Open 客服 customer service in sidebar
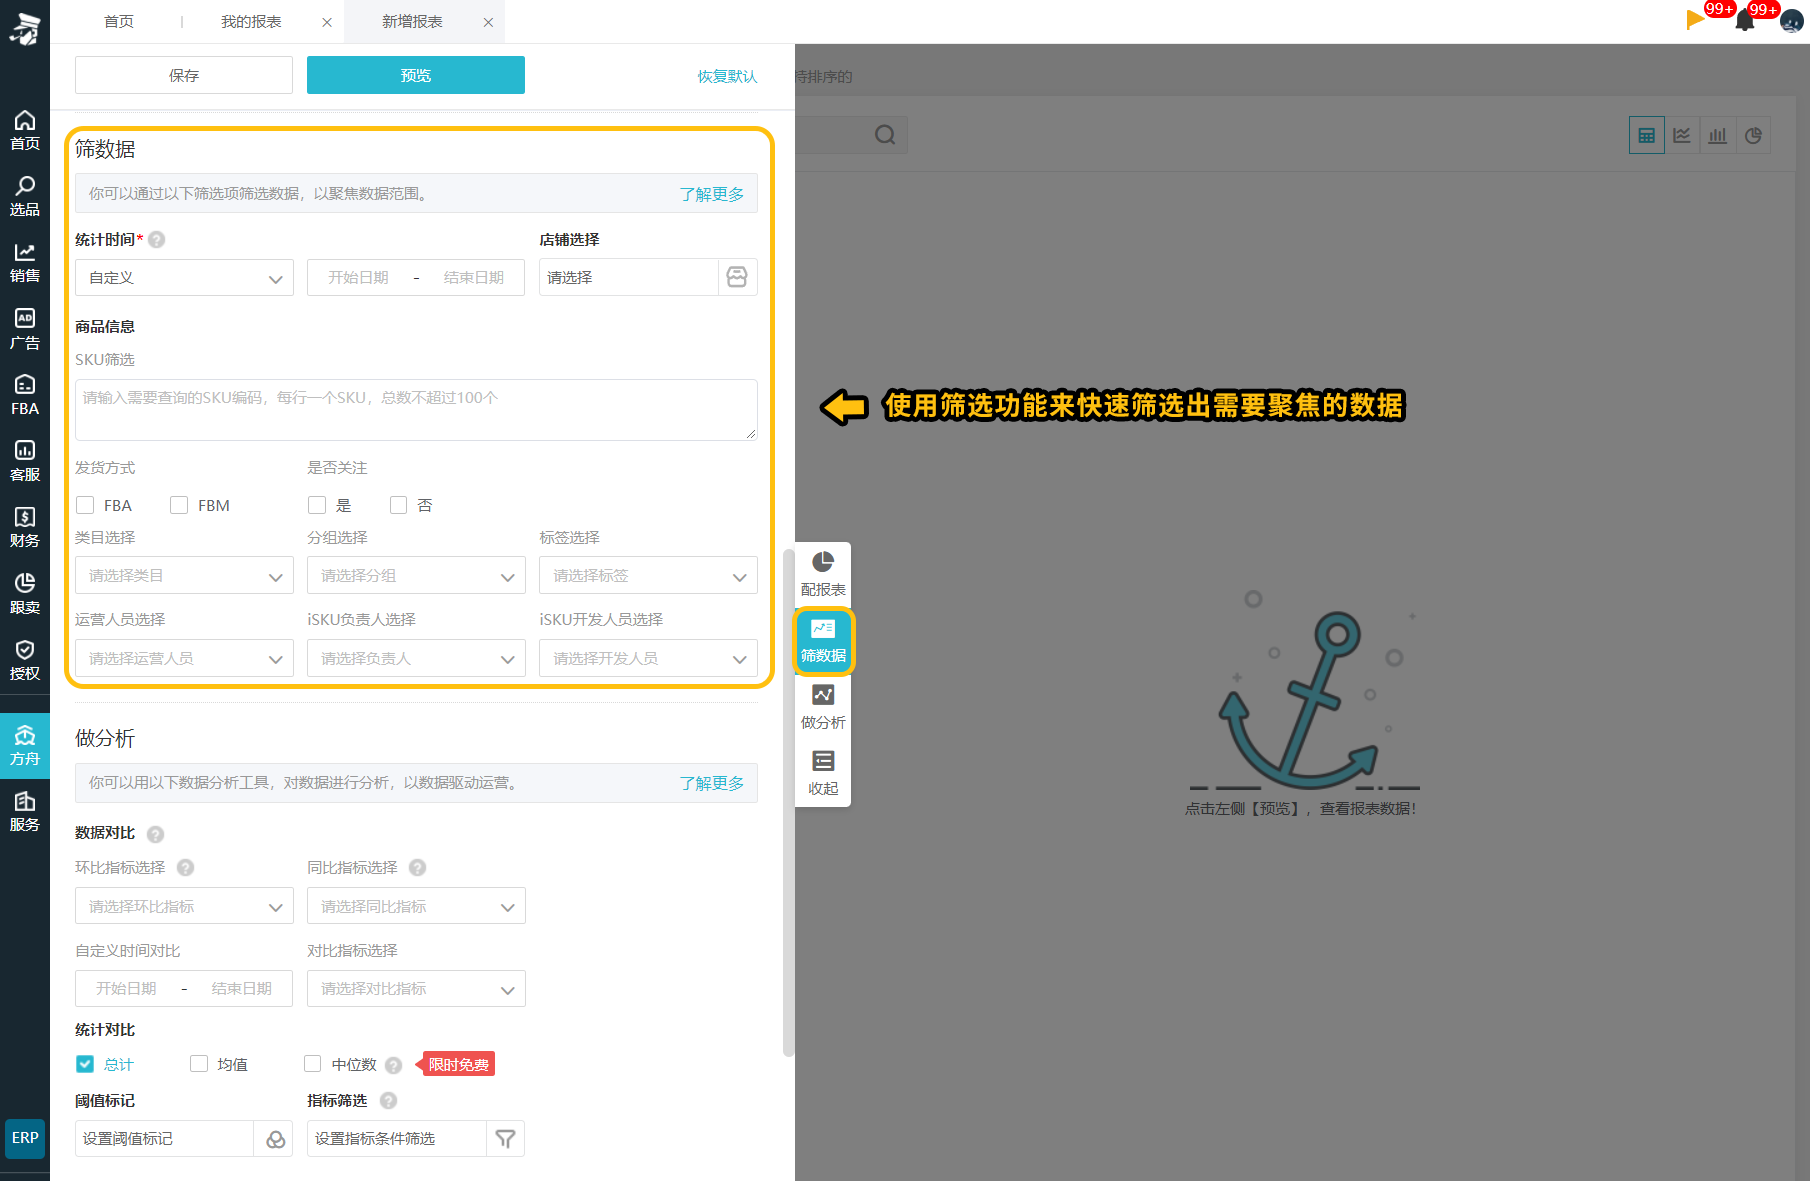 coord(25,461)
